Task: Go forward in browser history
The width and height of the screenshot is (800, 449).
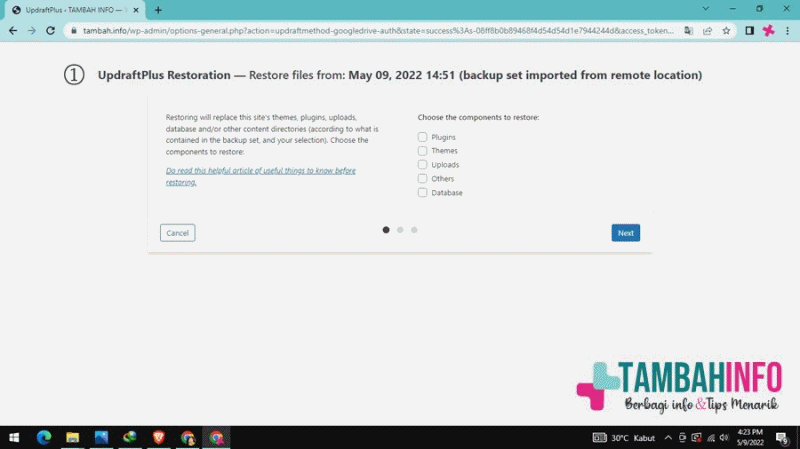Action: [32, 31]
